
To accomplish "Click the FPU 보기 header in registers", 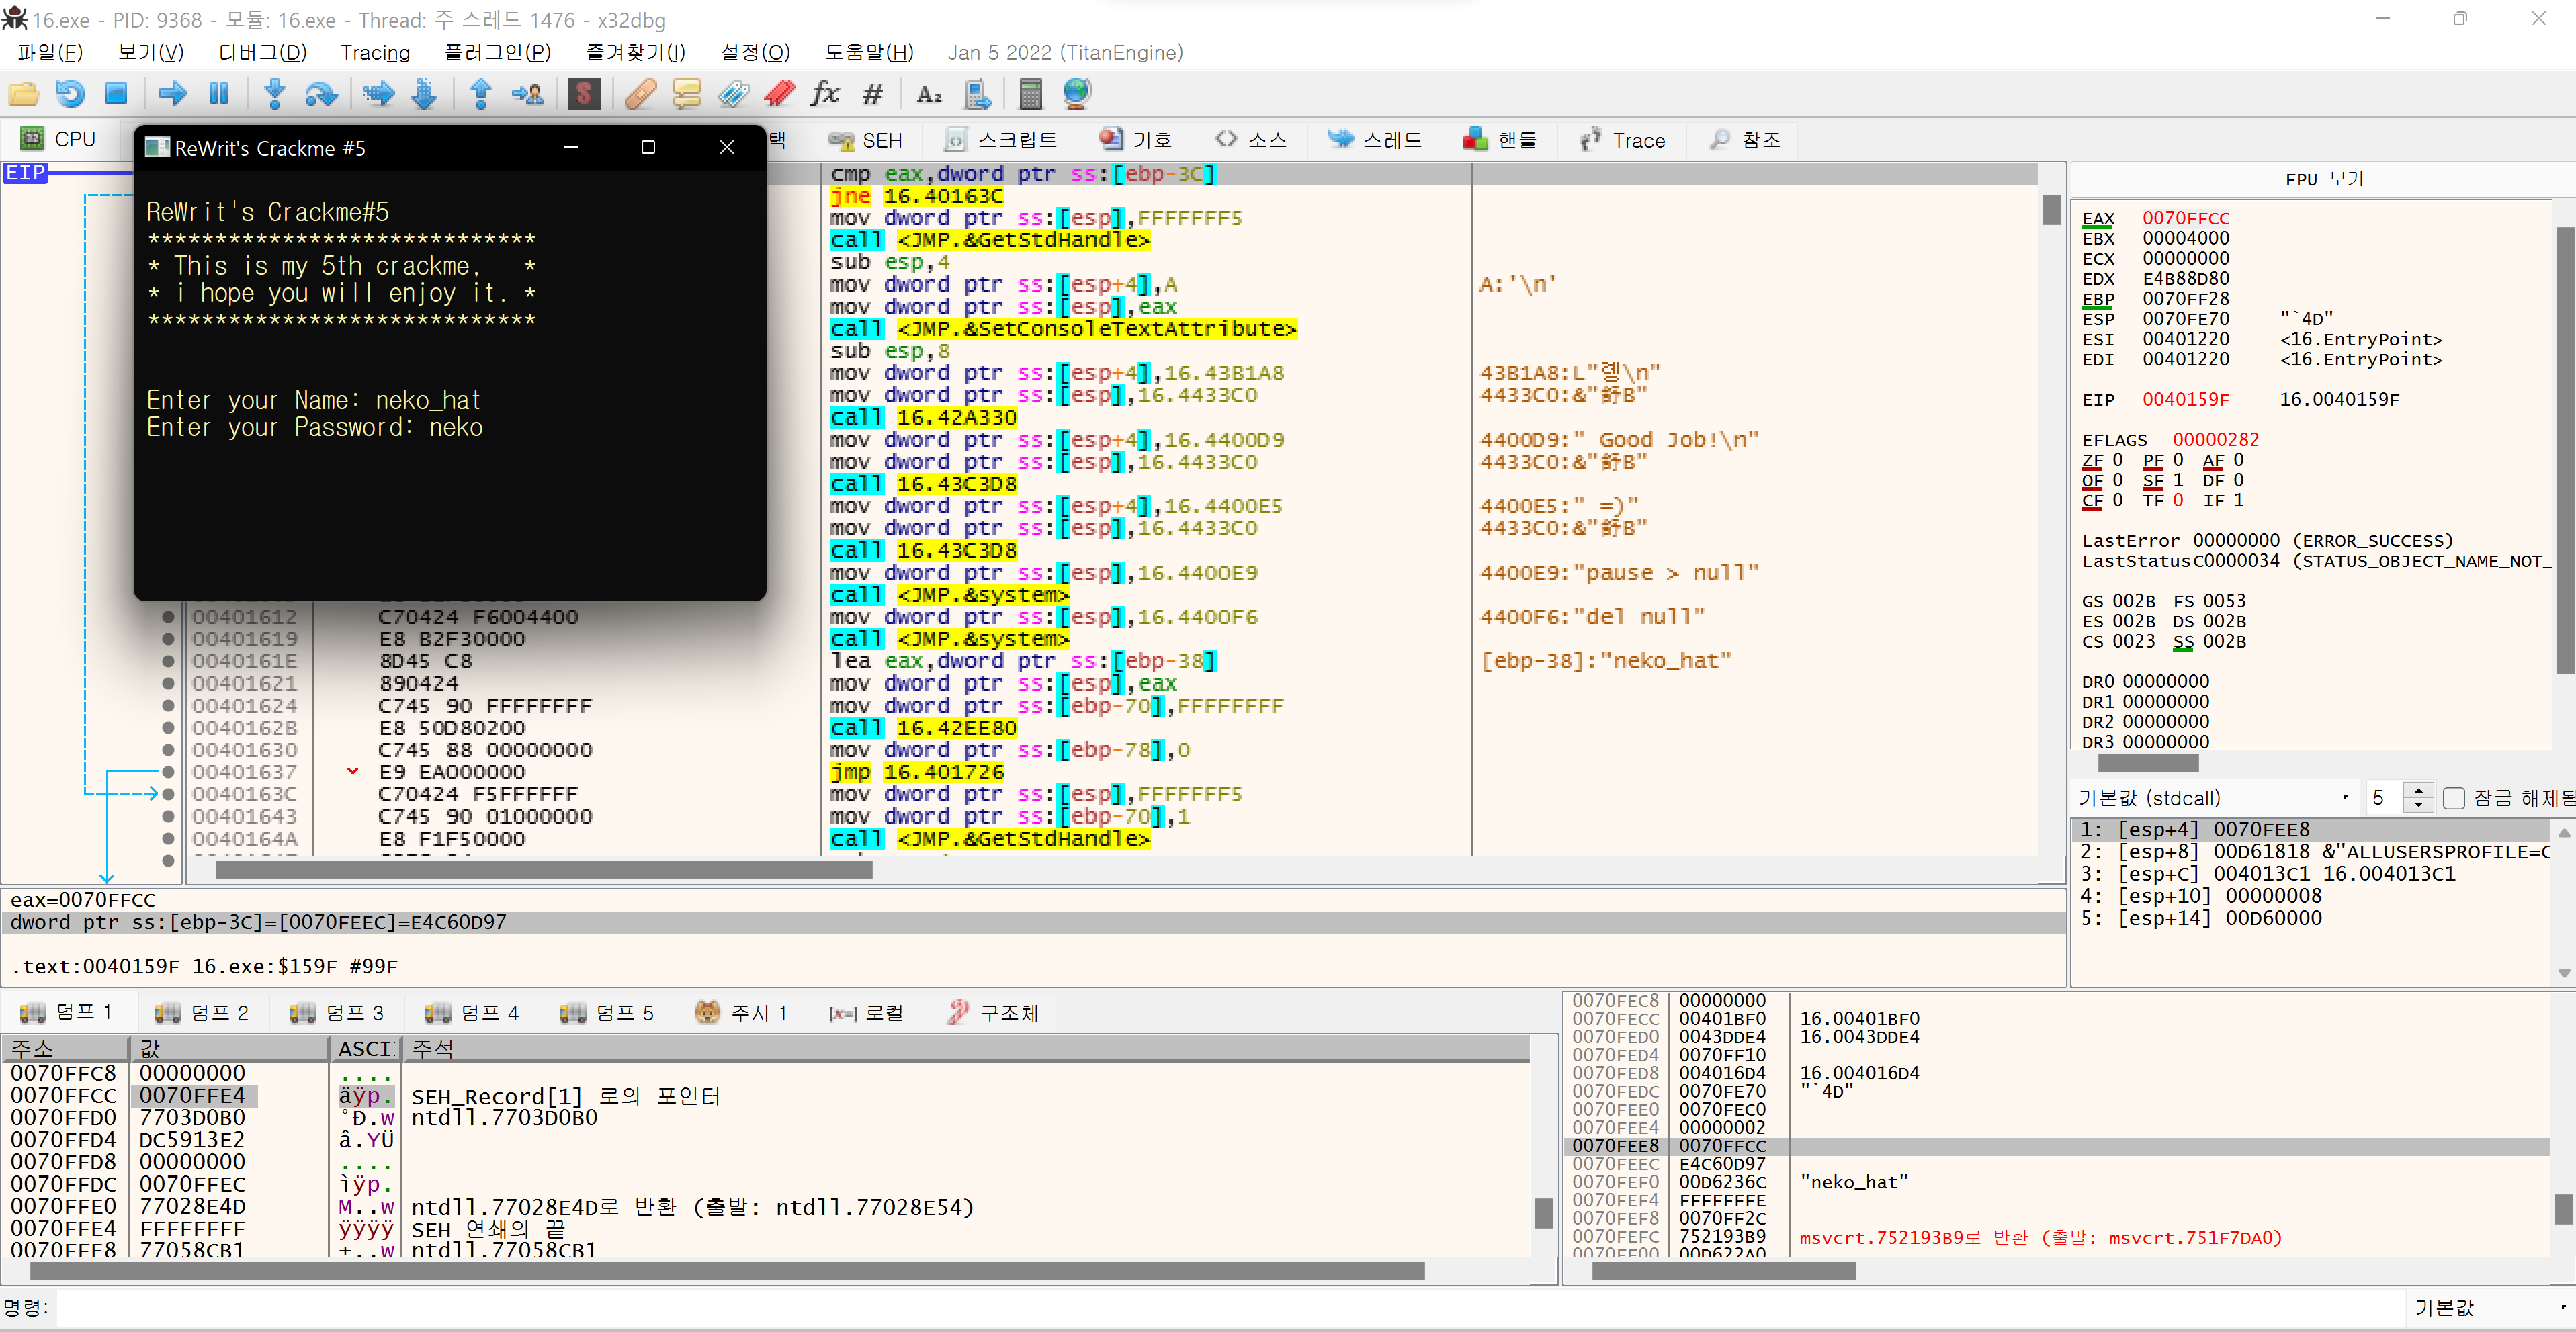I will 2323,180.
